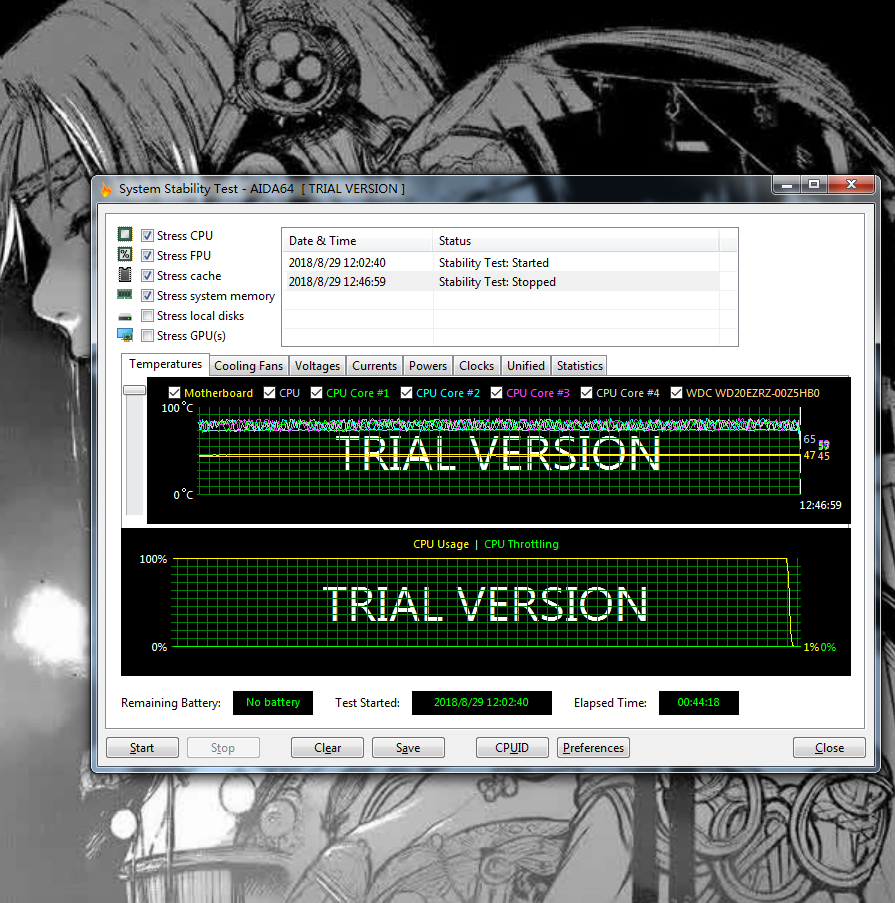Click the CPU chip icon beside Stress CPU
This screenshot has width=895, height=903.
pos(125,234)
